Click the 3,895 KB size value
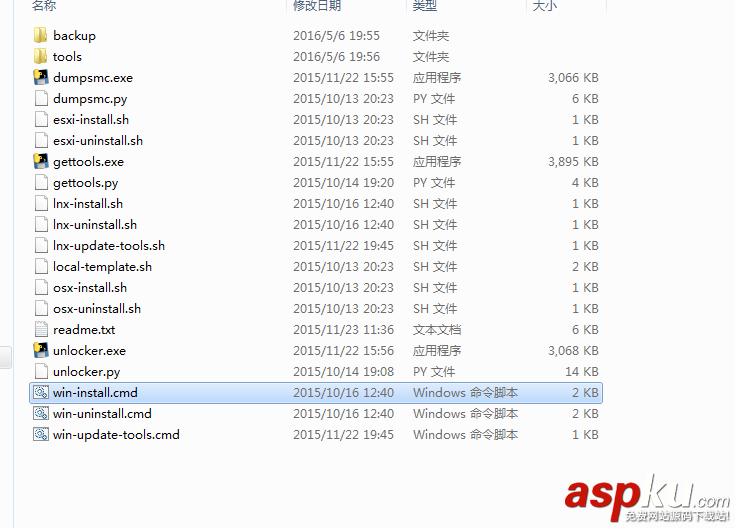Screen dimensions: 735x528 [573, 161]
